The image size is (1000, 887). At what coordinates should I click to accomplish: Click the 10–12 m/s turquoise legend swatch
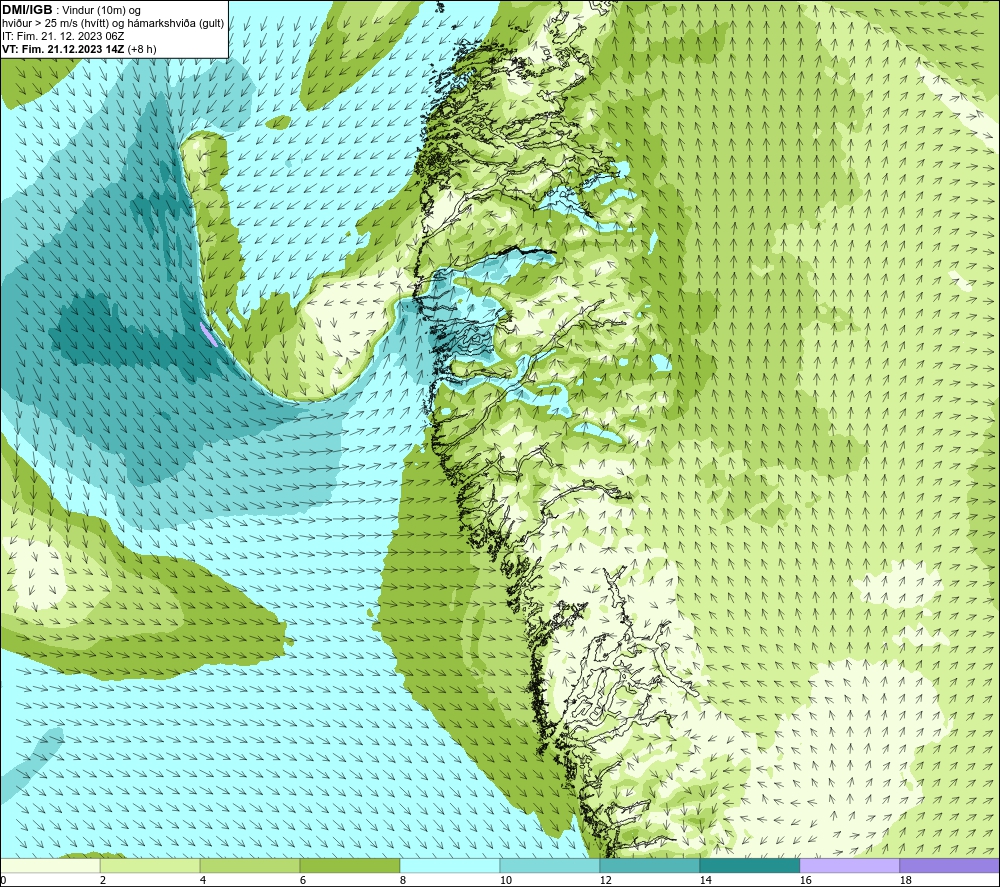point(550,866)
